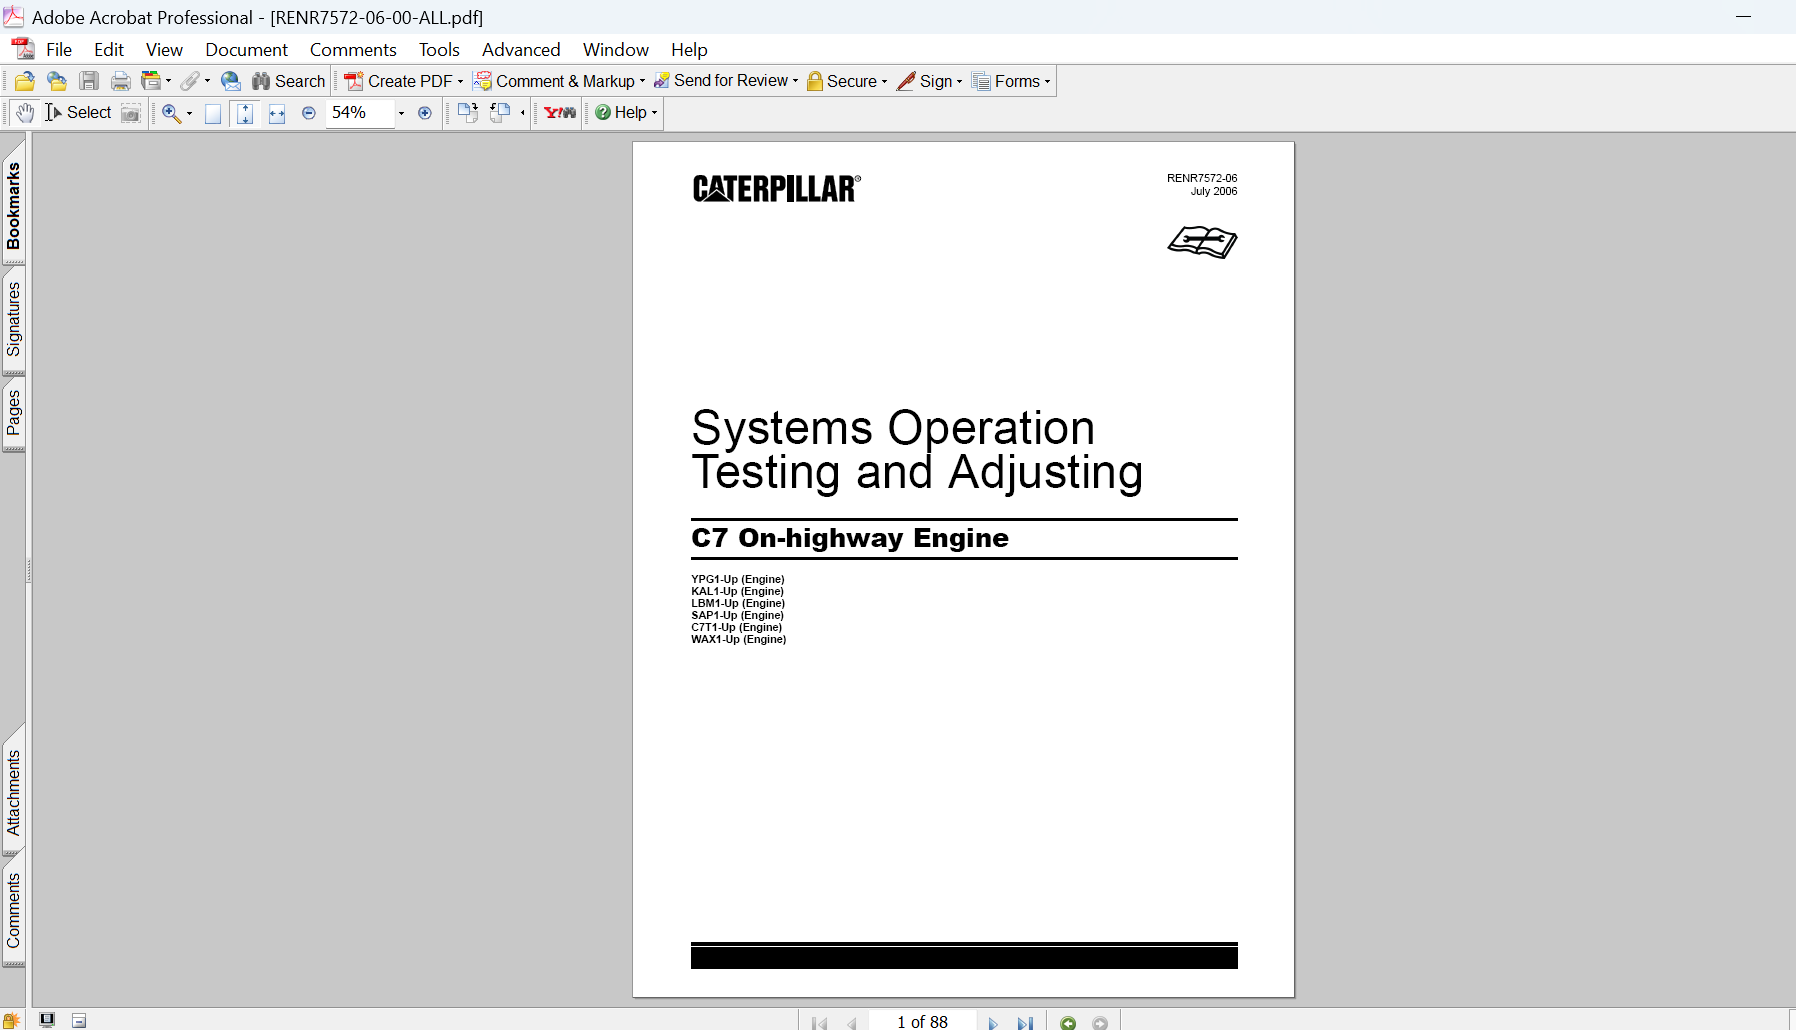The width and height of the screenshot is (1796, 1030).
Task: Open the View menu
Action: (164, 50)
